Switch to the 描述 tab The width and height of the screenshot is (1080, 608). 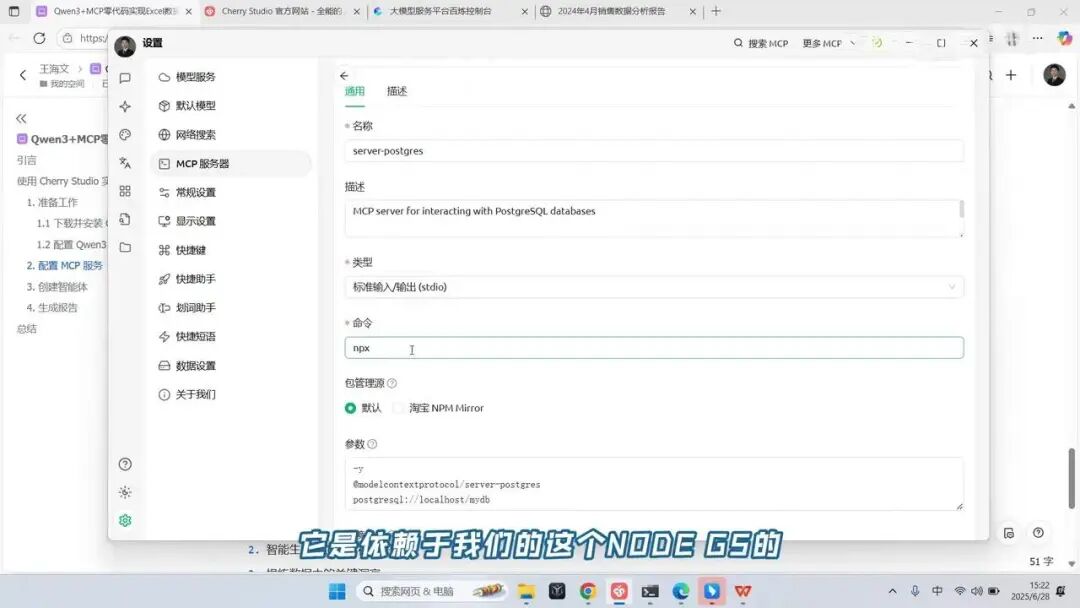pos(397,91)
